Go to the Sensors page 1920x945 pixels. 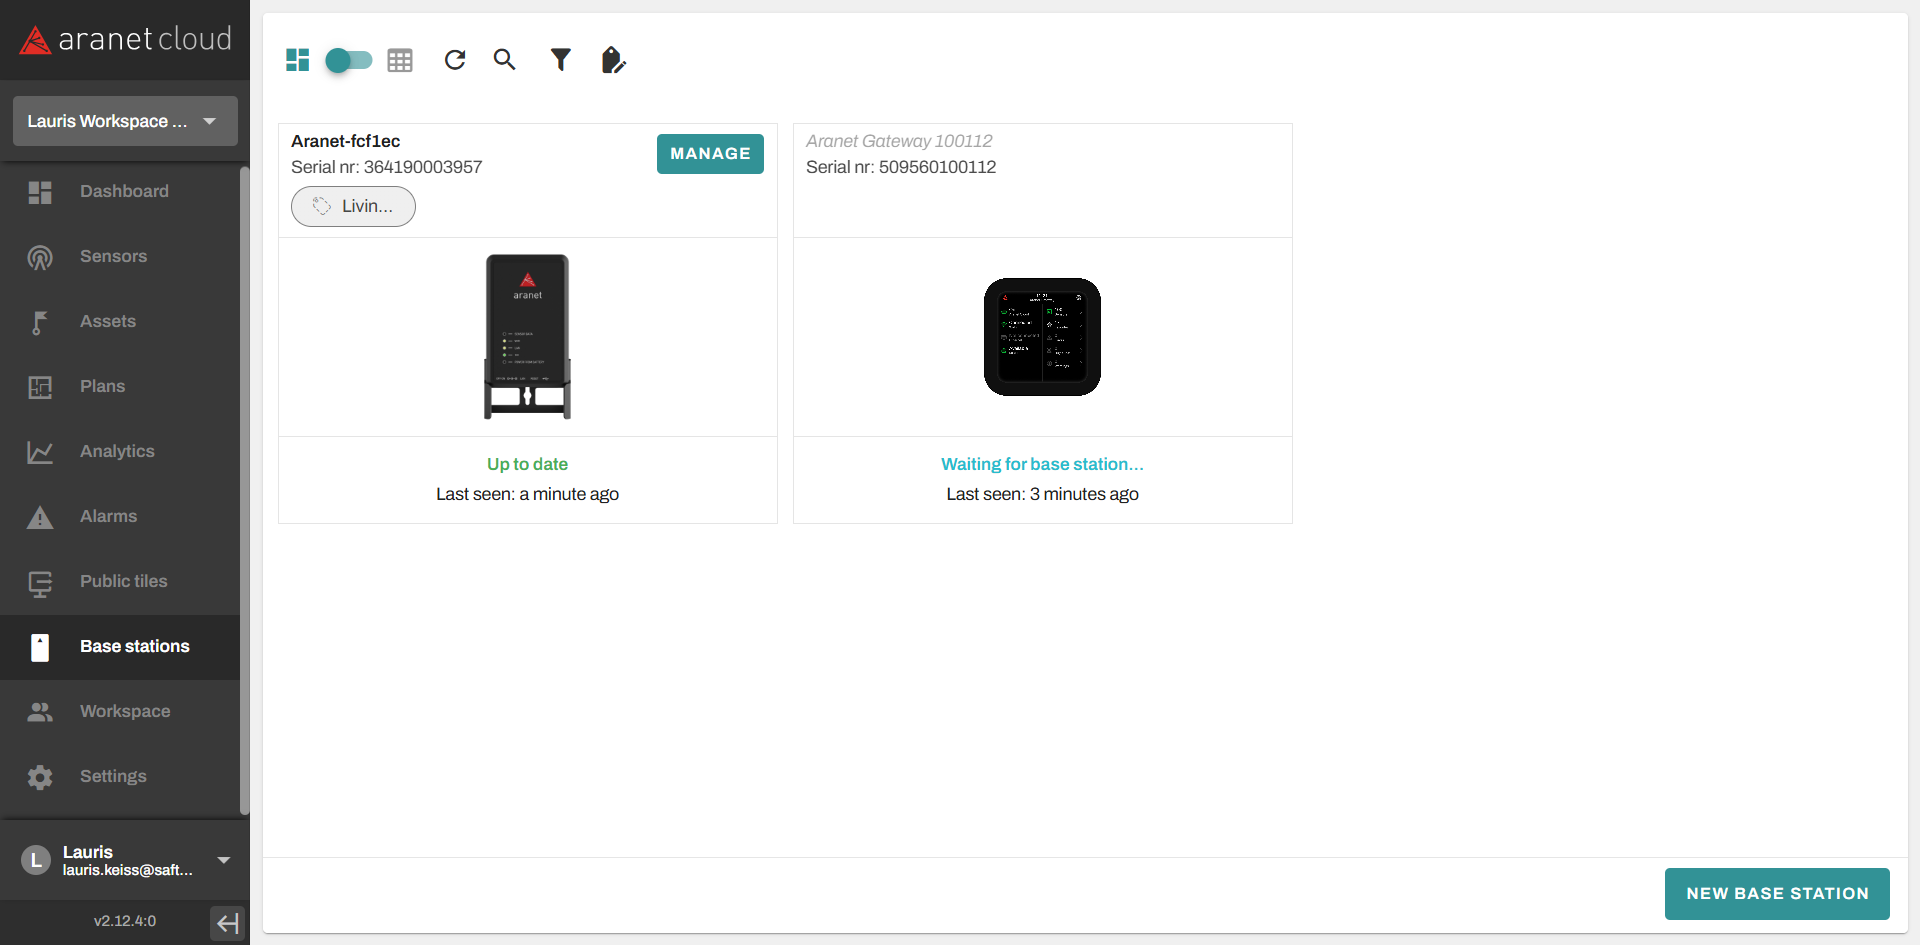(113, 256)
